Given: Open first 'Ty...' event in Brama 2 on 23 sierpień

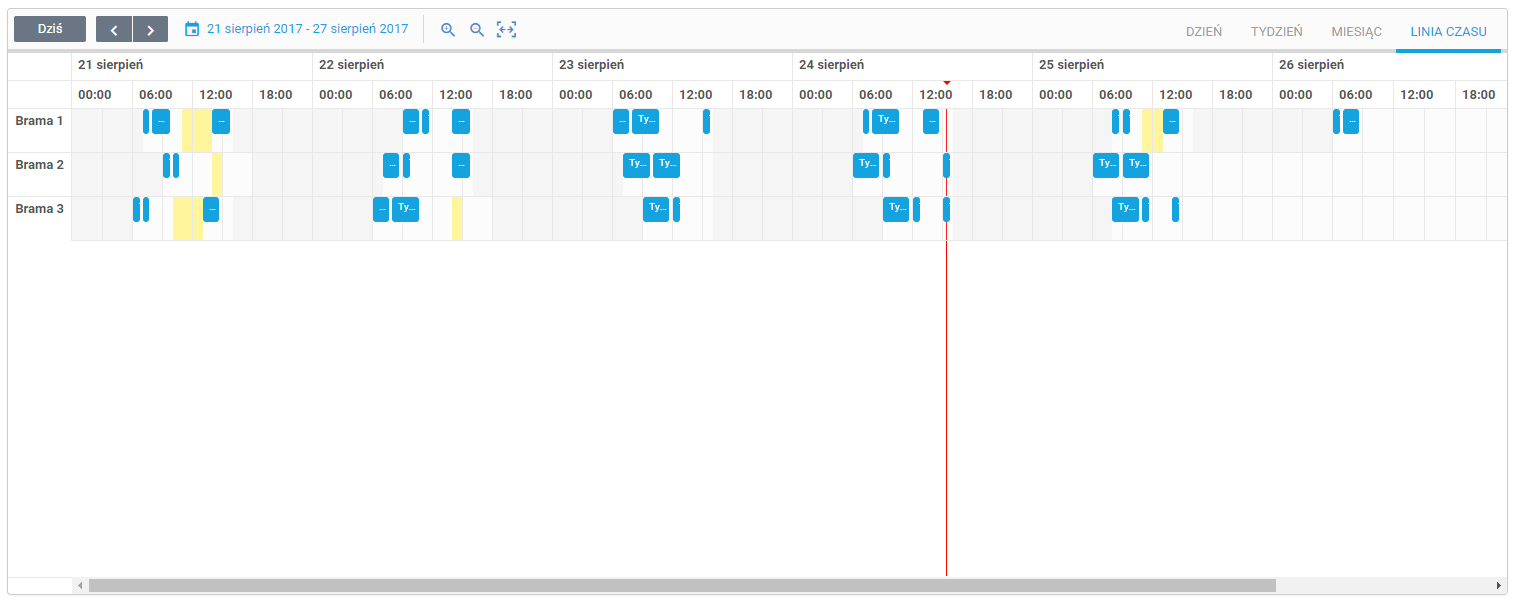Looking at the screenshot, I should point(636,165).
